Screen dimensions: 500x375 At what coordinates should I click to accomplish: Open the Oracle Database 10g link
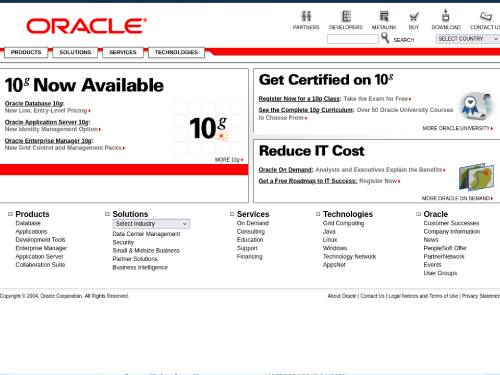click(34, 104)
